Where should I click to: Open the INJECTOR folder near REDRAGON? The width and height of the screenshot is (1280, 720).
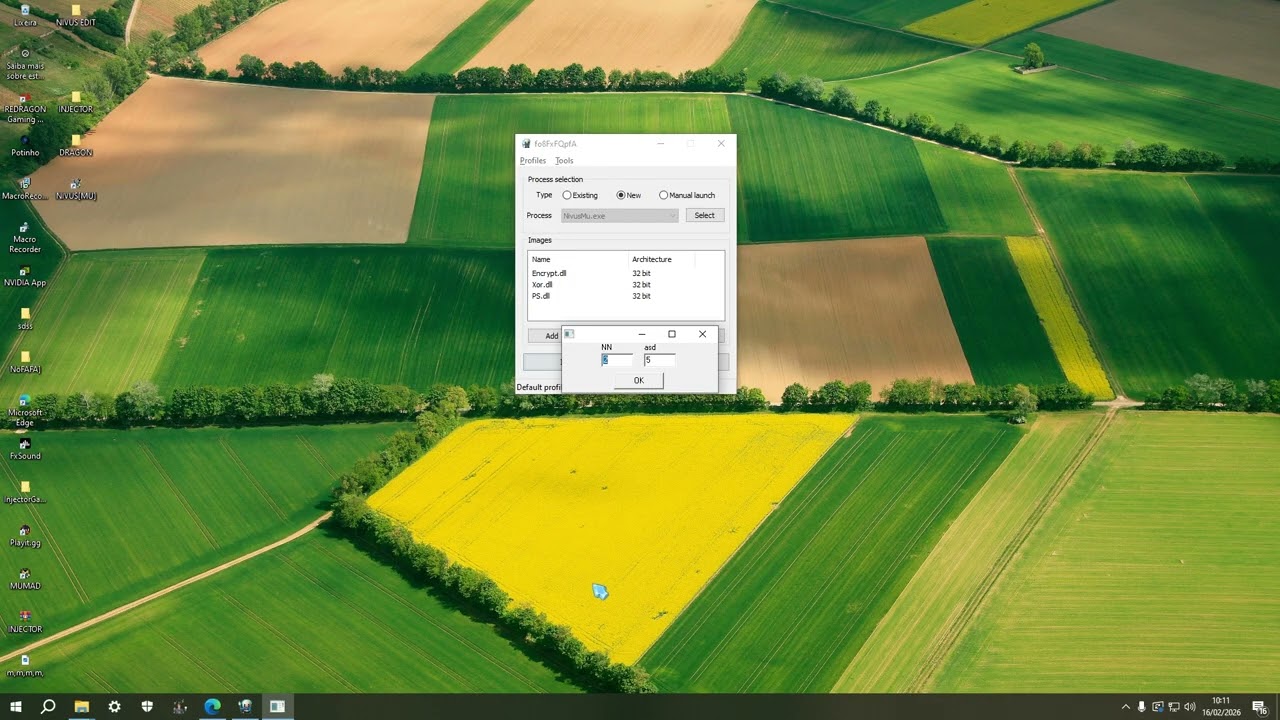coord(76,101)
